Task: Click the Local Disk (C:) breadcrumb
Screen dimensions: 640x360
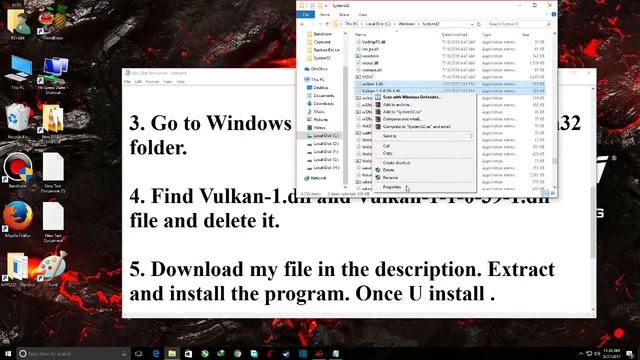Action: tap(378, 24)
